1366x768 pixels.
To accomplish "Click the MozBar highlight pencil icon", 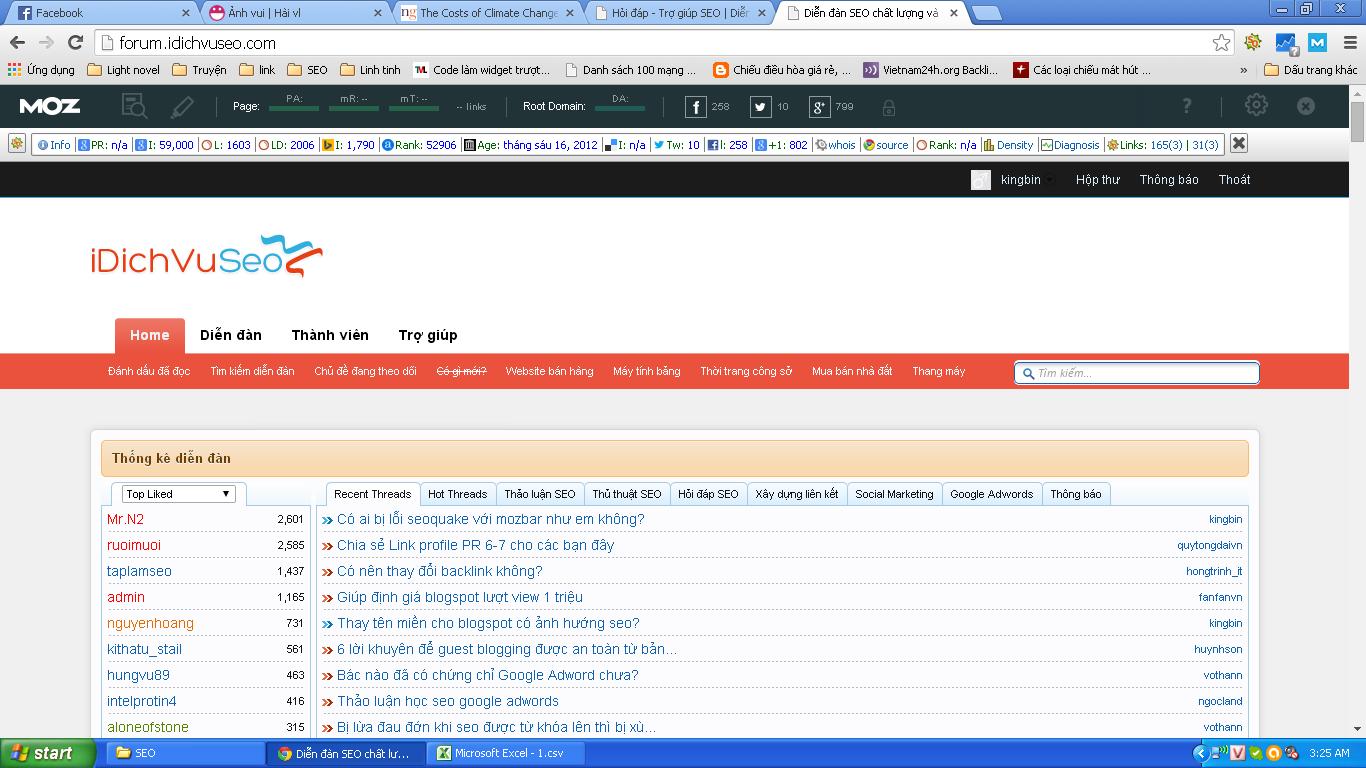I will (182, 106).
